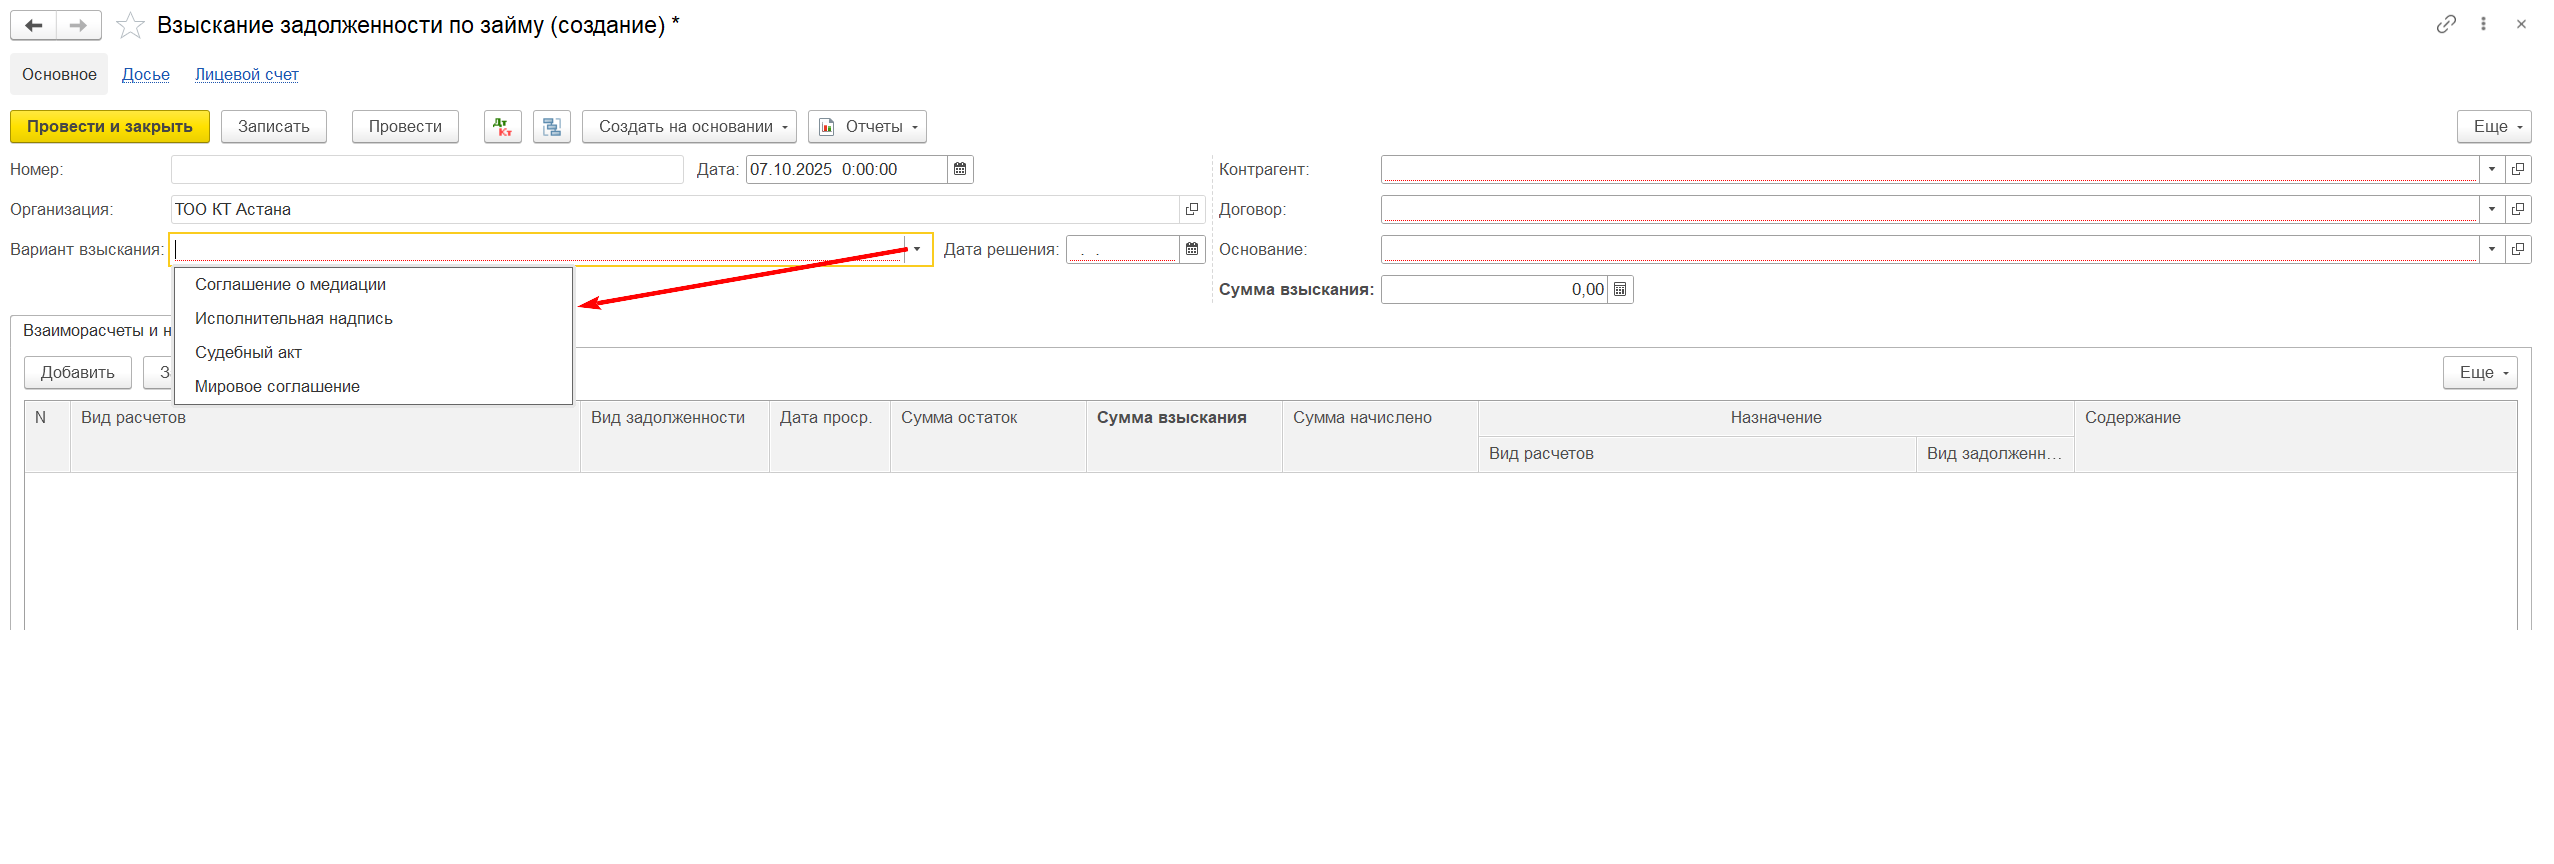Open Основание record with its open icon
This screenshot has height=864, width=2554.
2518,249
